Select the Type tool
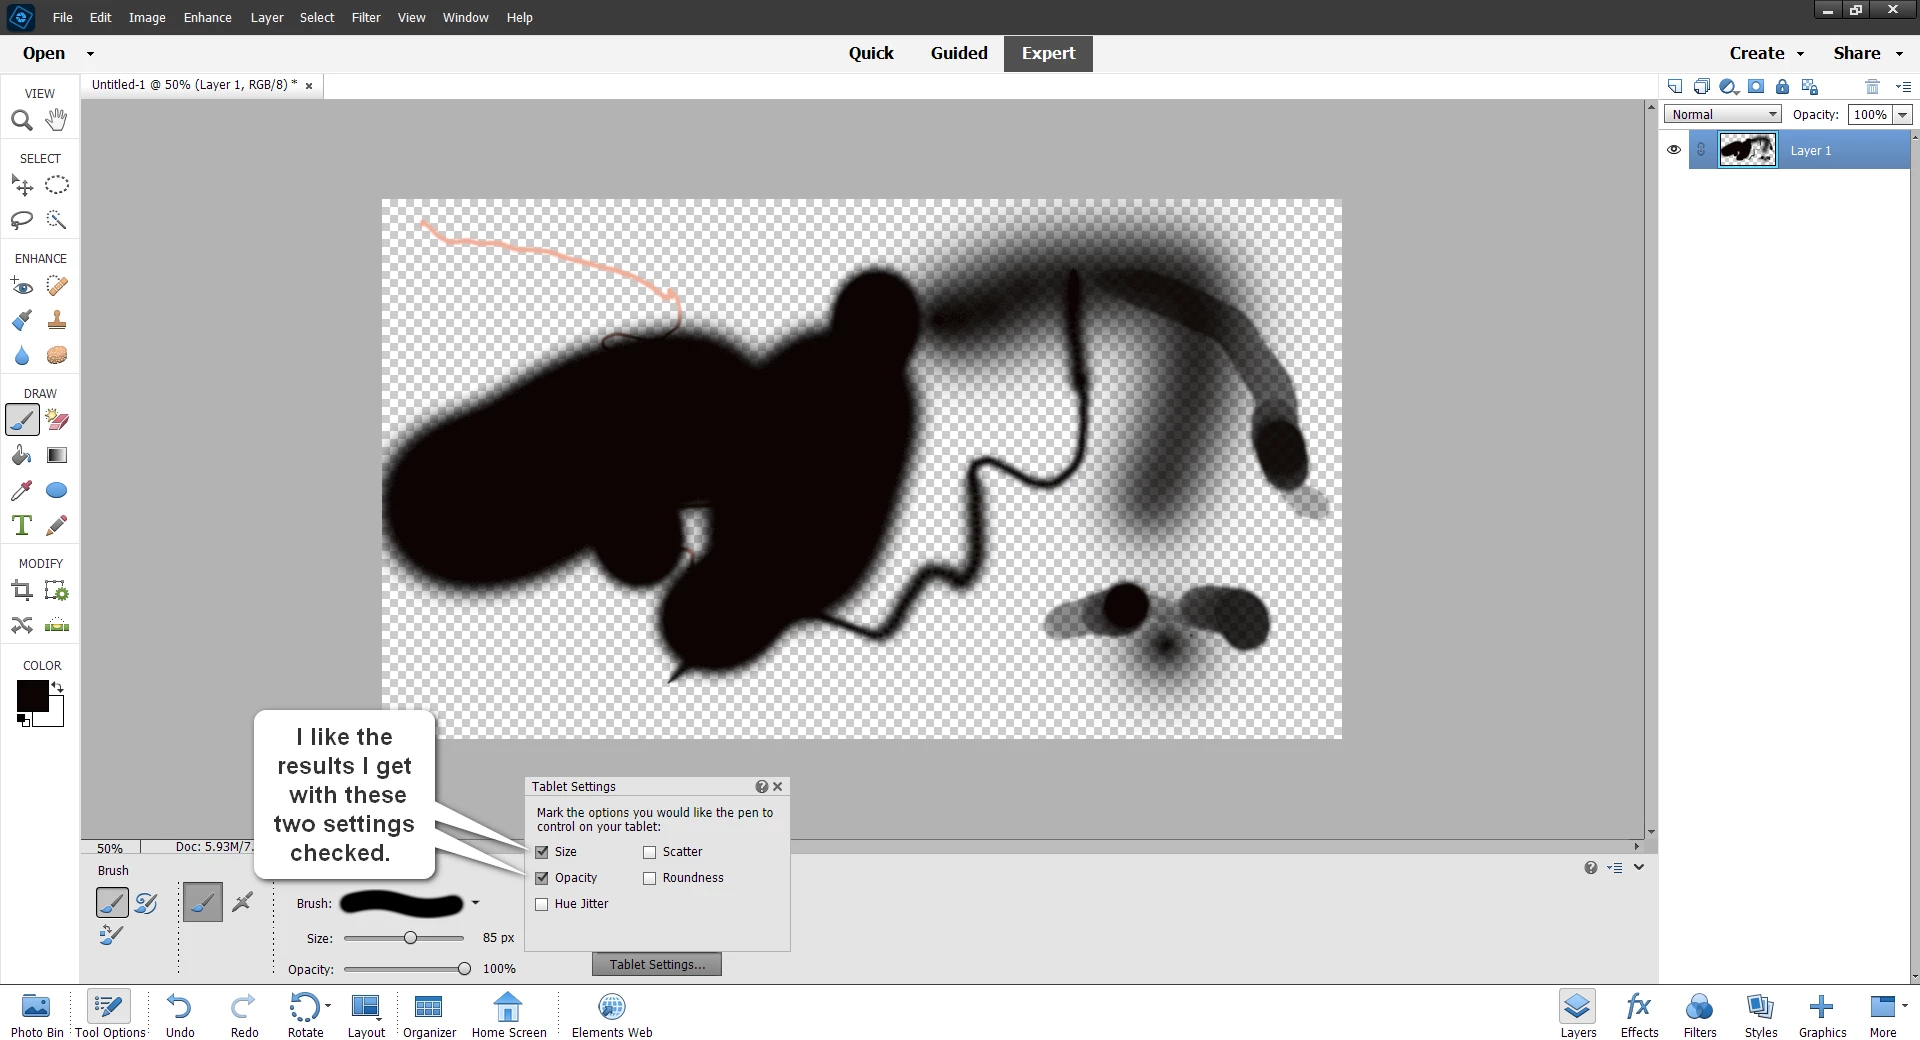Viewport: 1920px width, 1040px height. tap(22, 526)
